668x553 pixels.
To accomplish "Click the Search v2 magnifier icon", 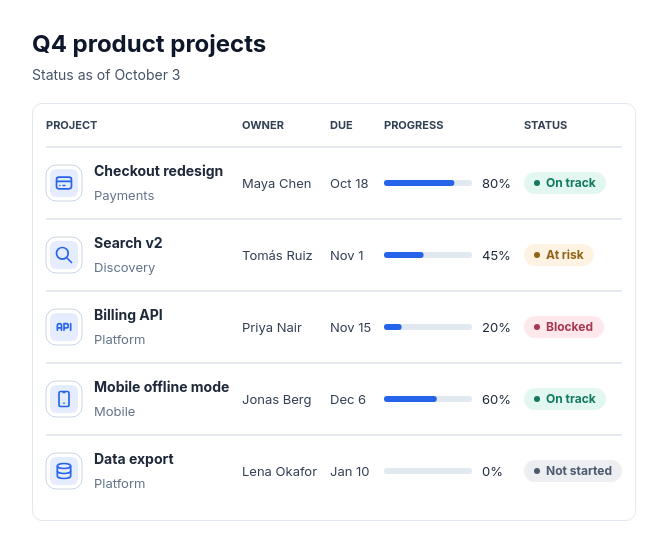I will [64, 255].
